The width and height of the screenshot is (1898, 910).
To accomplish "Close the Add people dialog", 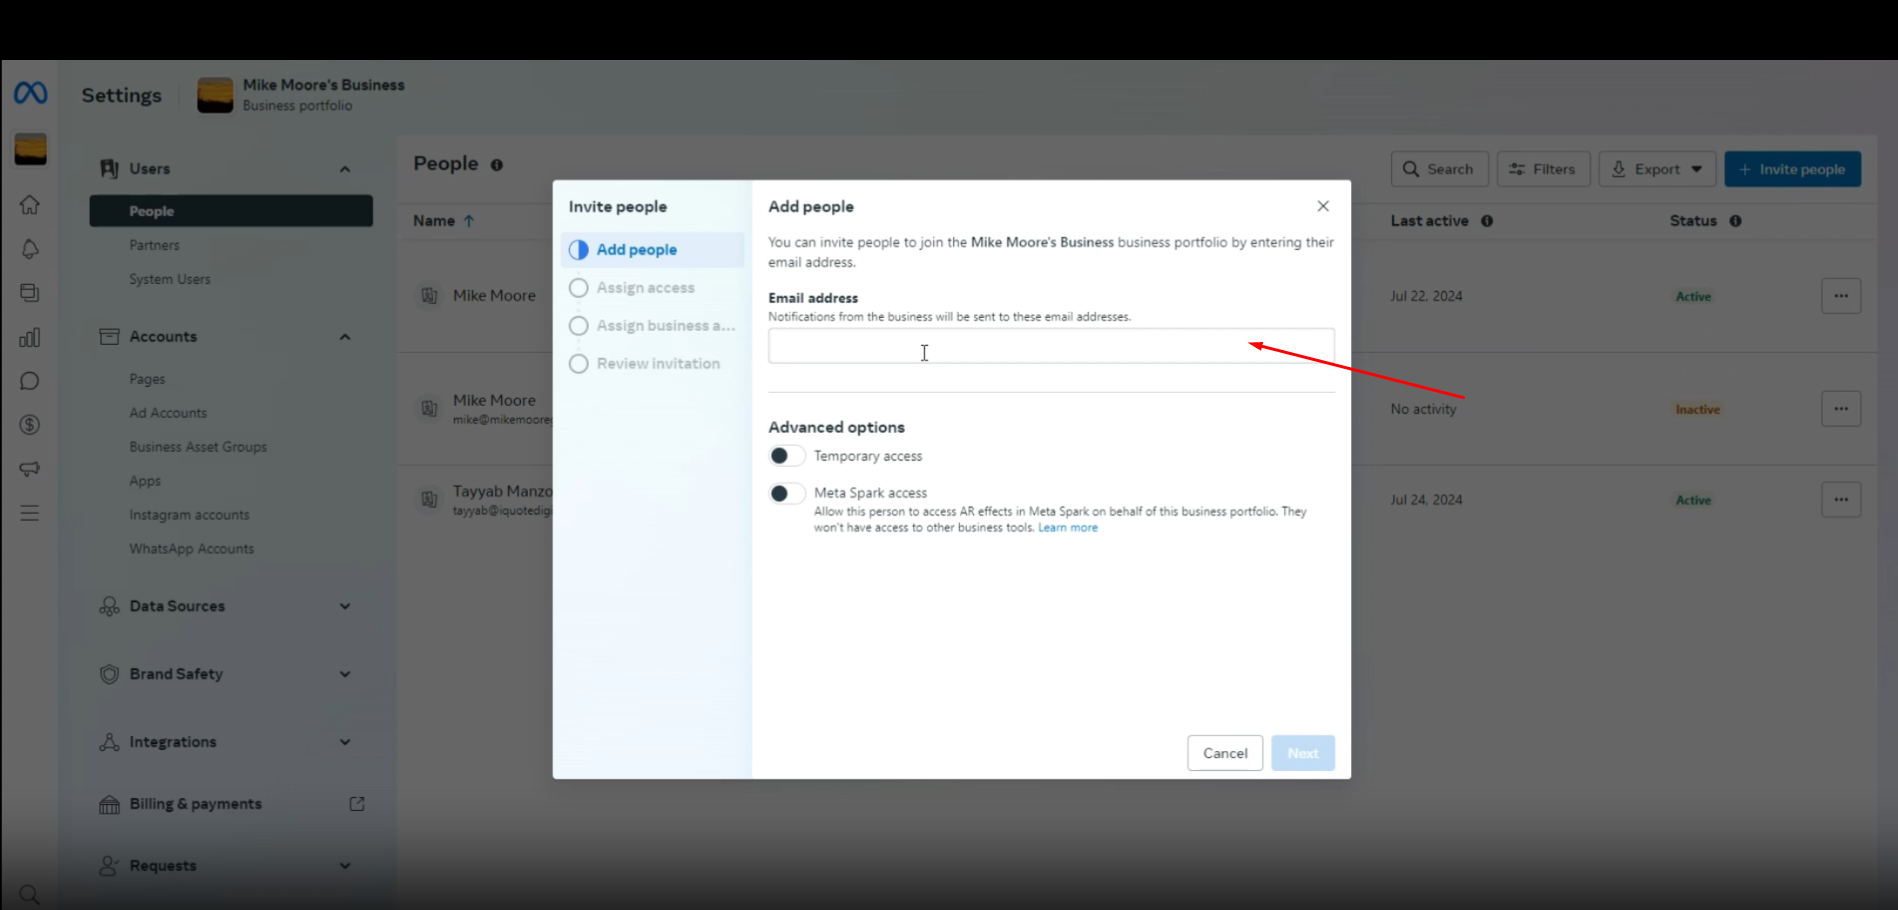I will (x=1323, y=206).
